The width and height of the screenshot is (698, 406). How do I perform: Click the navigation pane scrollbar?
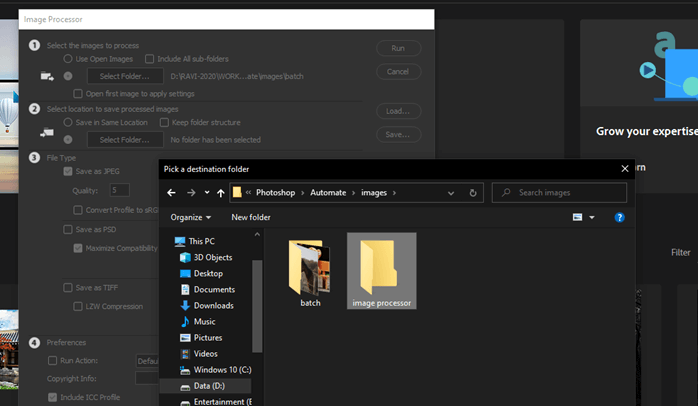click(x=257, y=306)
